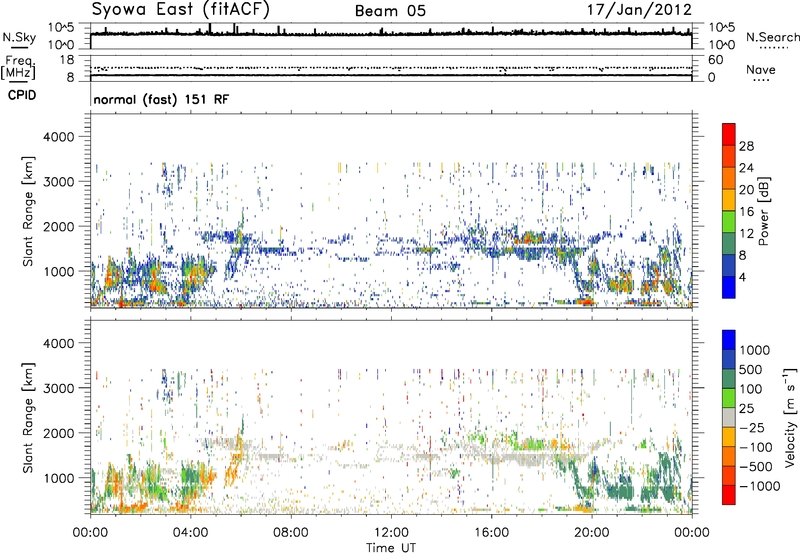Click the 'Slant Range [km]' label of the velocity panel
Image resolution: width=800 pixels, height=554 pixels.
coord(28,418)
